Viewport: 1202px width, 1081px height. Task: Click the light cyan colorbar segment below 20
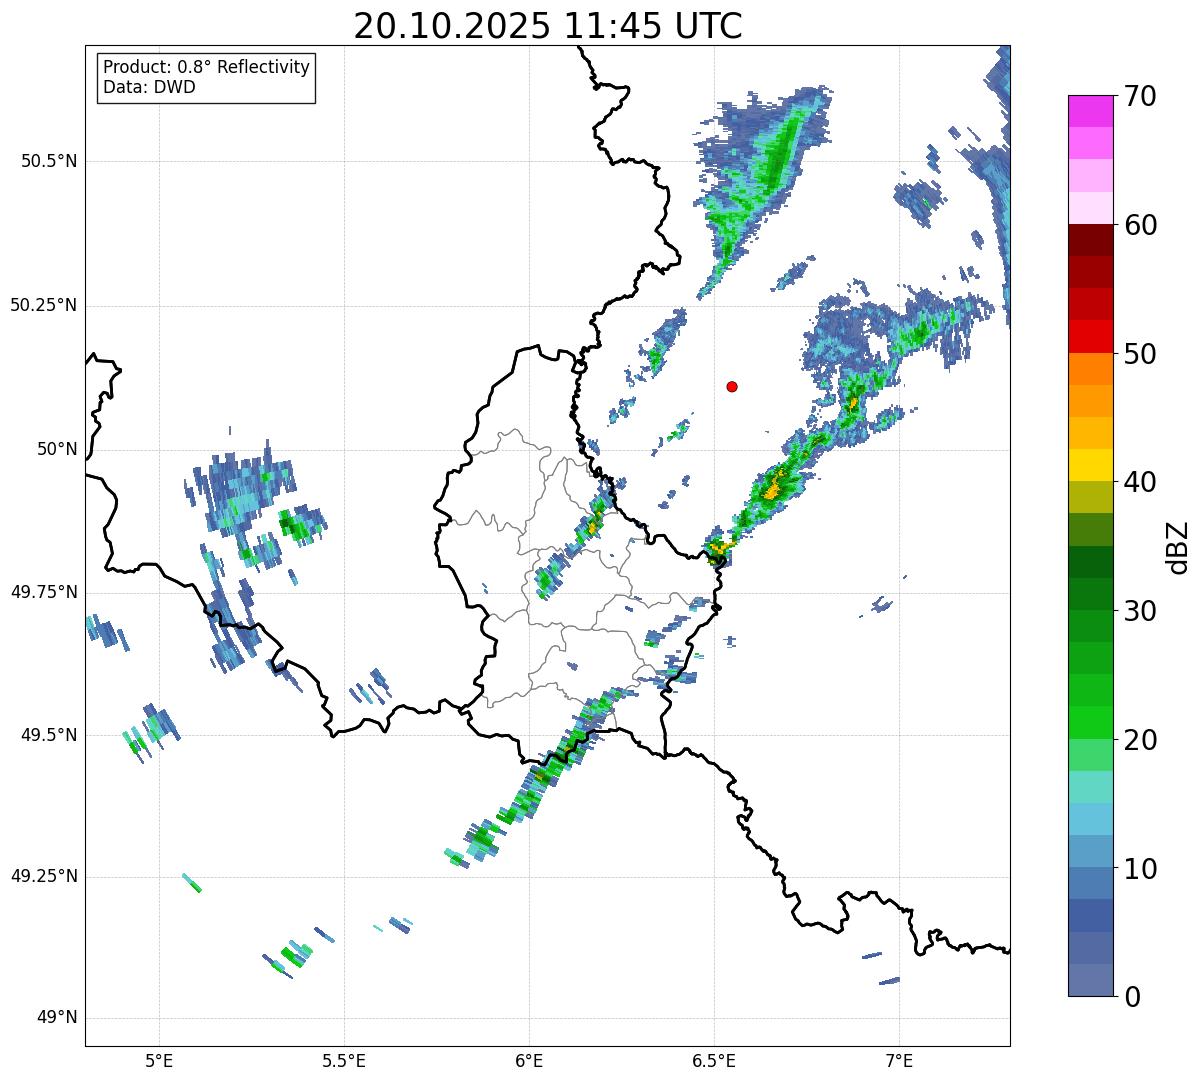pos(1091,787)
